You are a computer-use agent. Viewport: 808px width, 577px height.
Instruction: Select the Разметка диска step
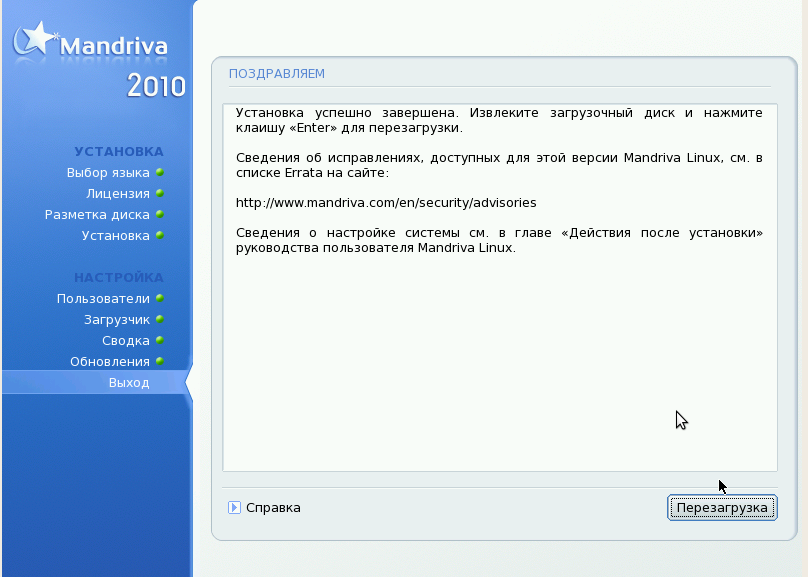(x=97, y=215)
